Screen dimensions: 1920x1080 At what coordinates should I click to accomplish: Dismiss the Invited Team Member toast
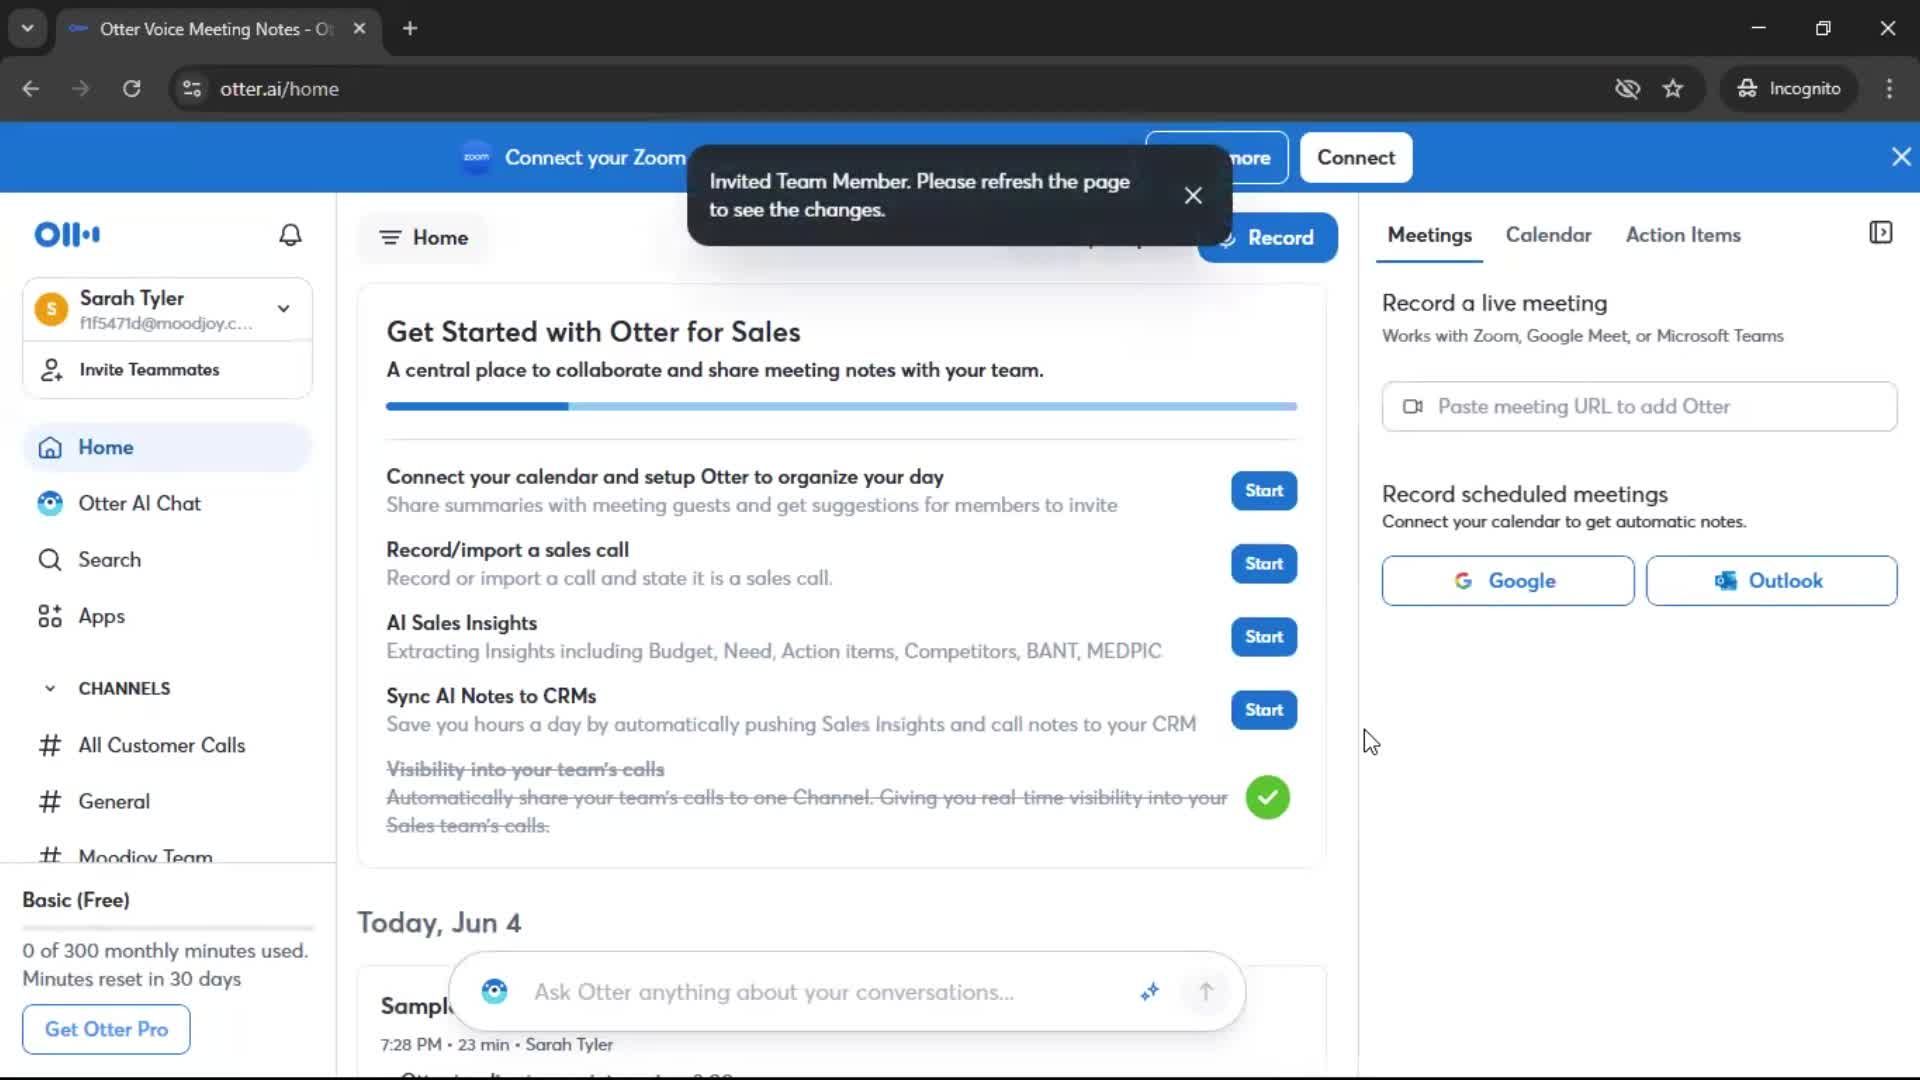click(x=1193, y=196)
